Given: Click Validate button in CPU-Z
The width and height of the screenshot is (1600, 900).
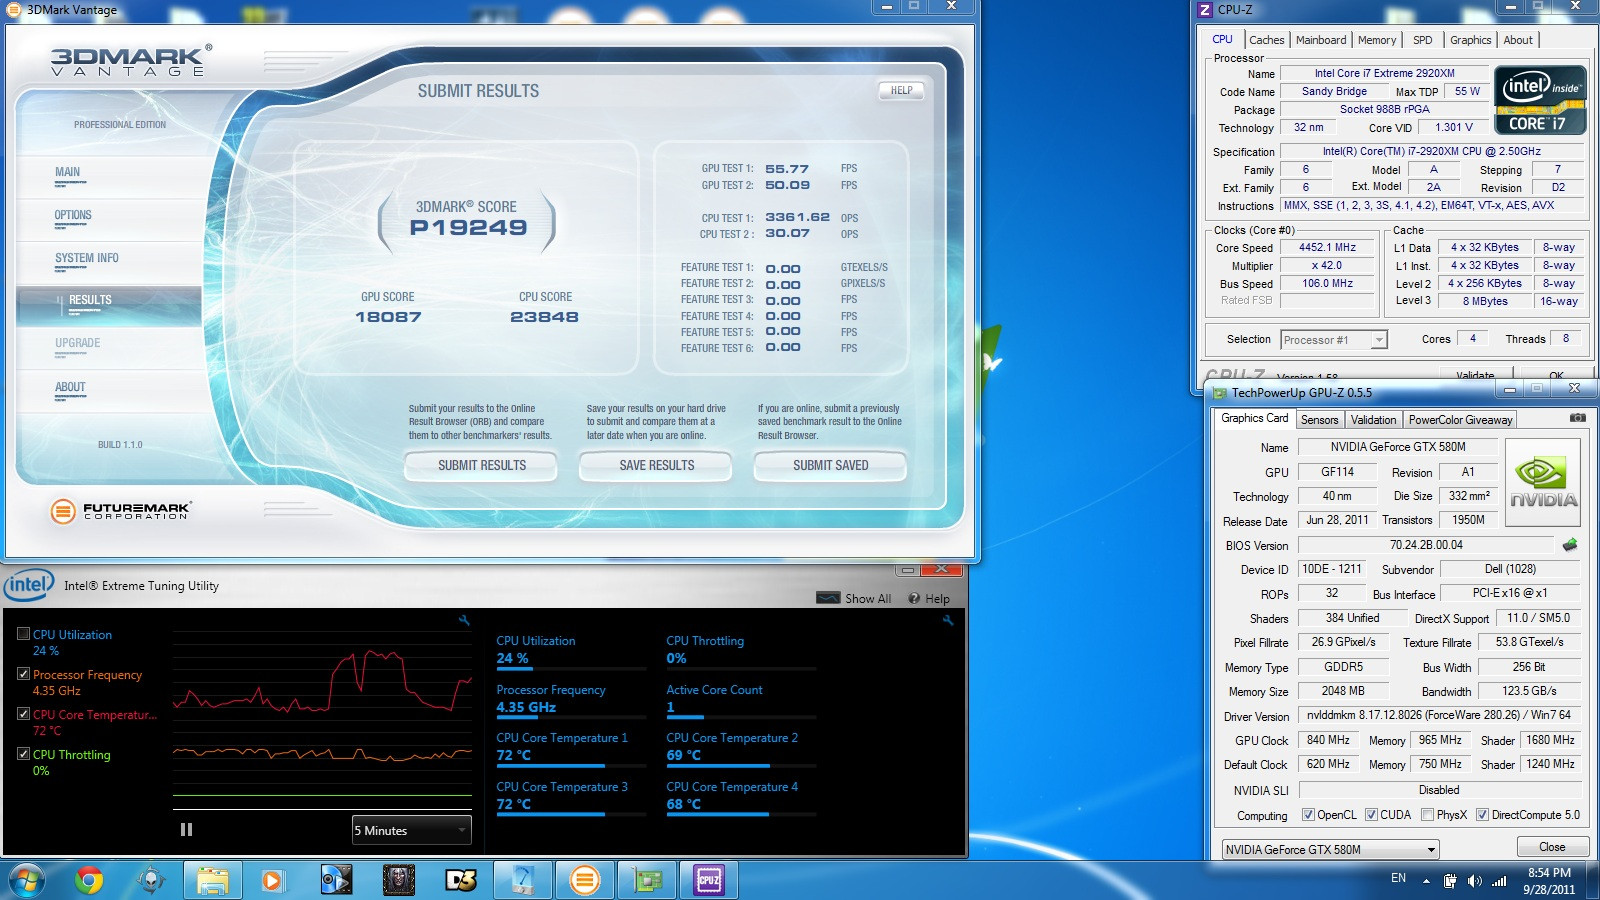Looking at the screenshot, I should click(1476, 376).
